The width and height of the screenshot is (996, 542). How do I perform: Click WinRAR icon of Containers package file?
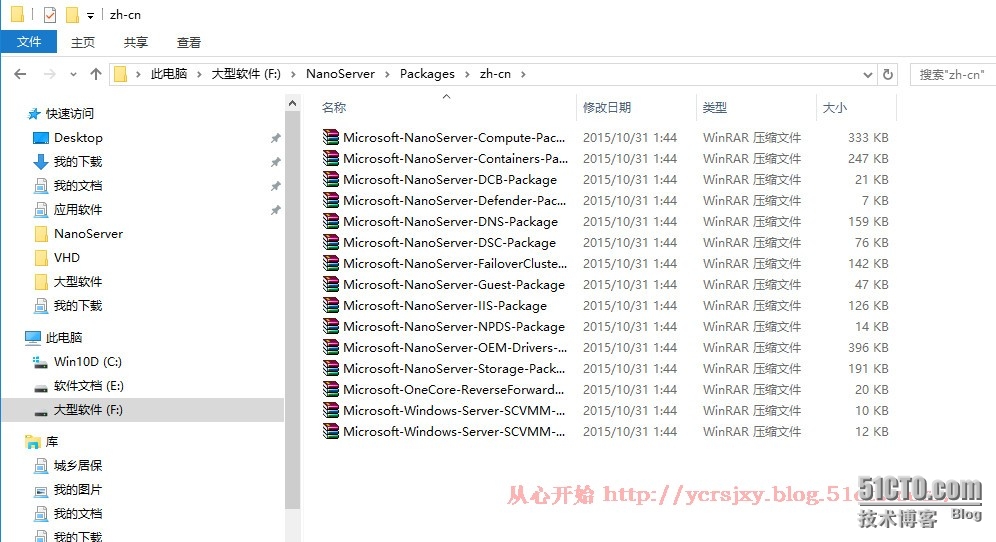(x=330, y=158)
